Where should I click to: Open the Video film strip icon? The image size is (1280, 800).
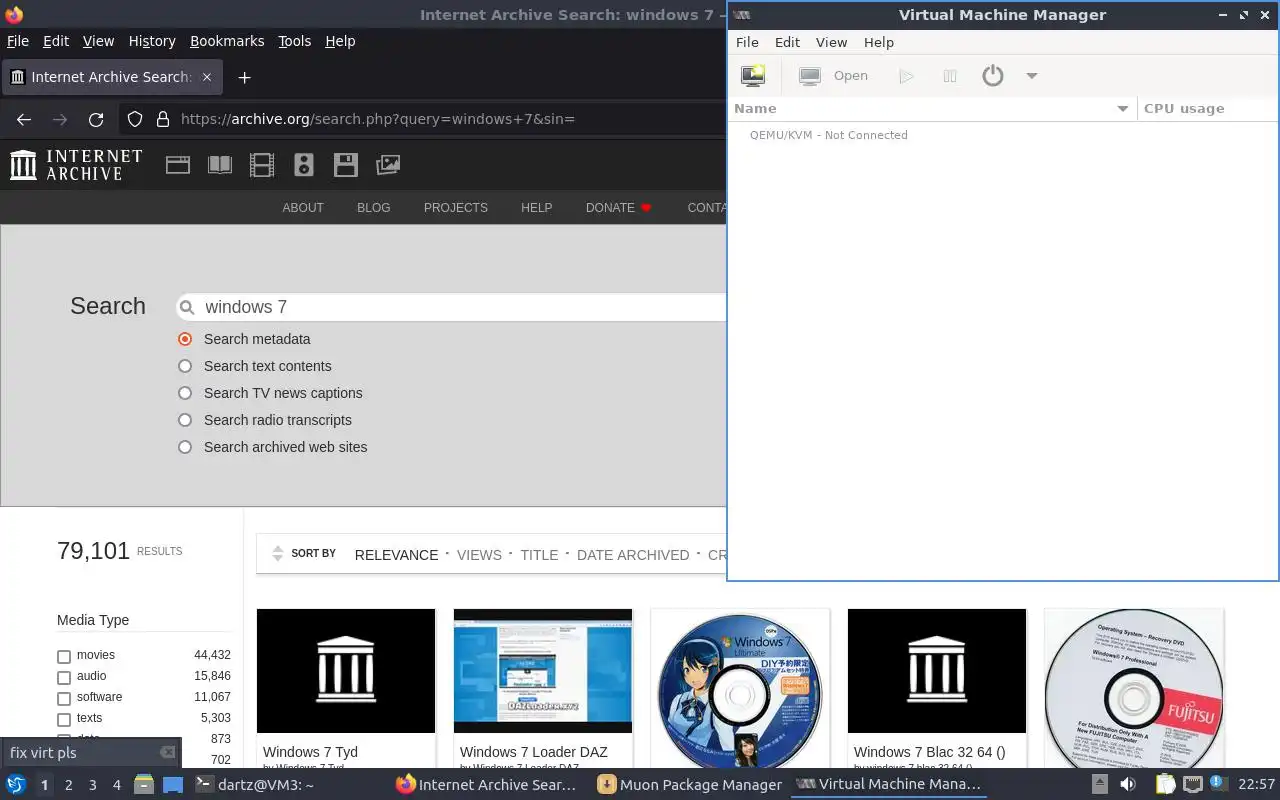point(262,165)
